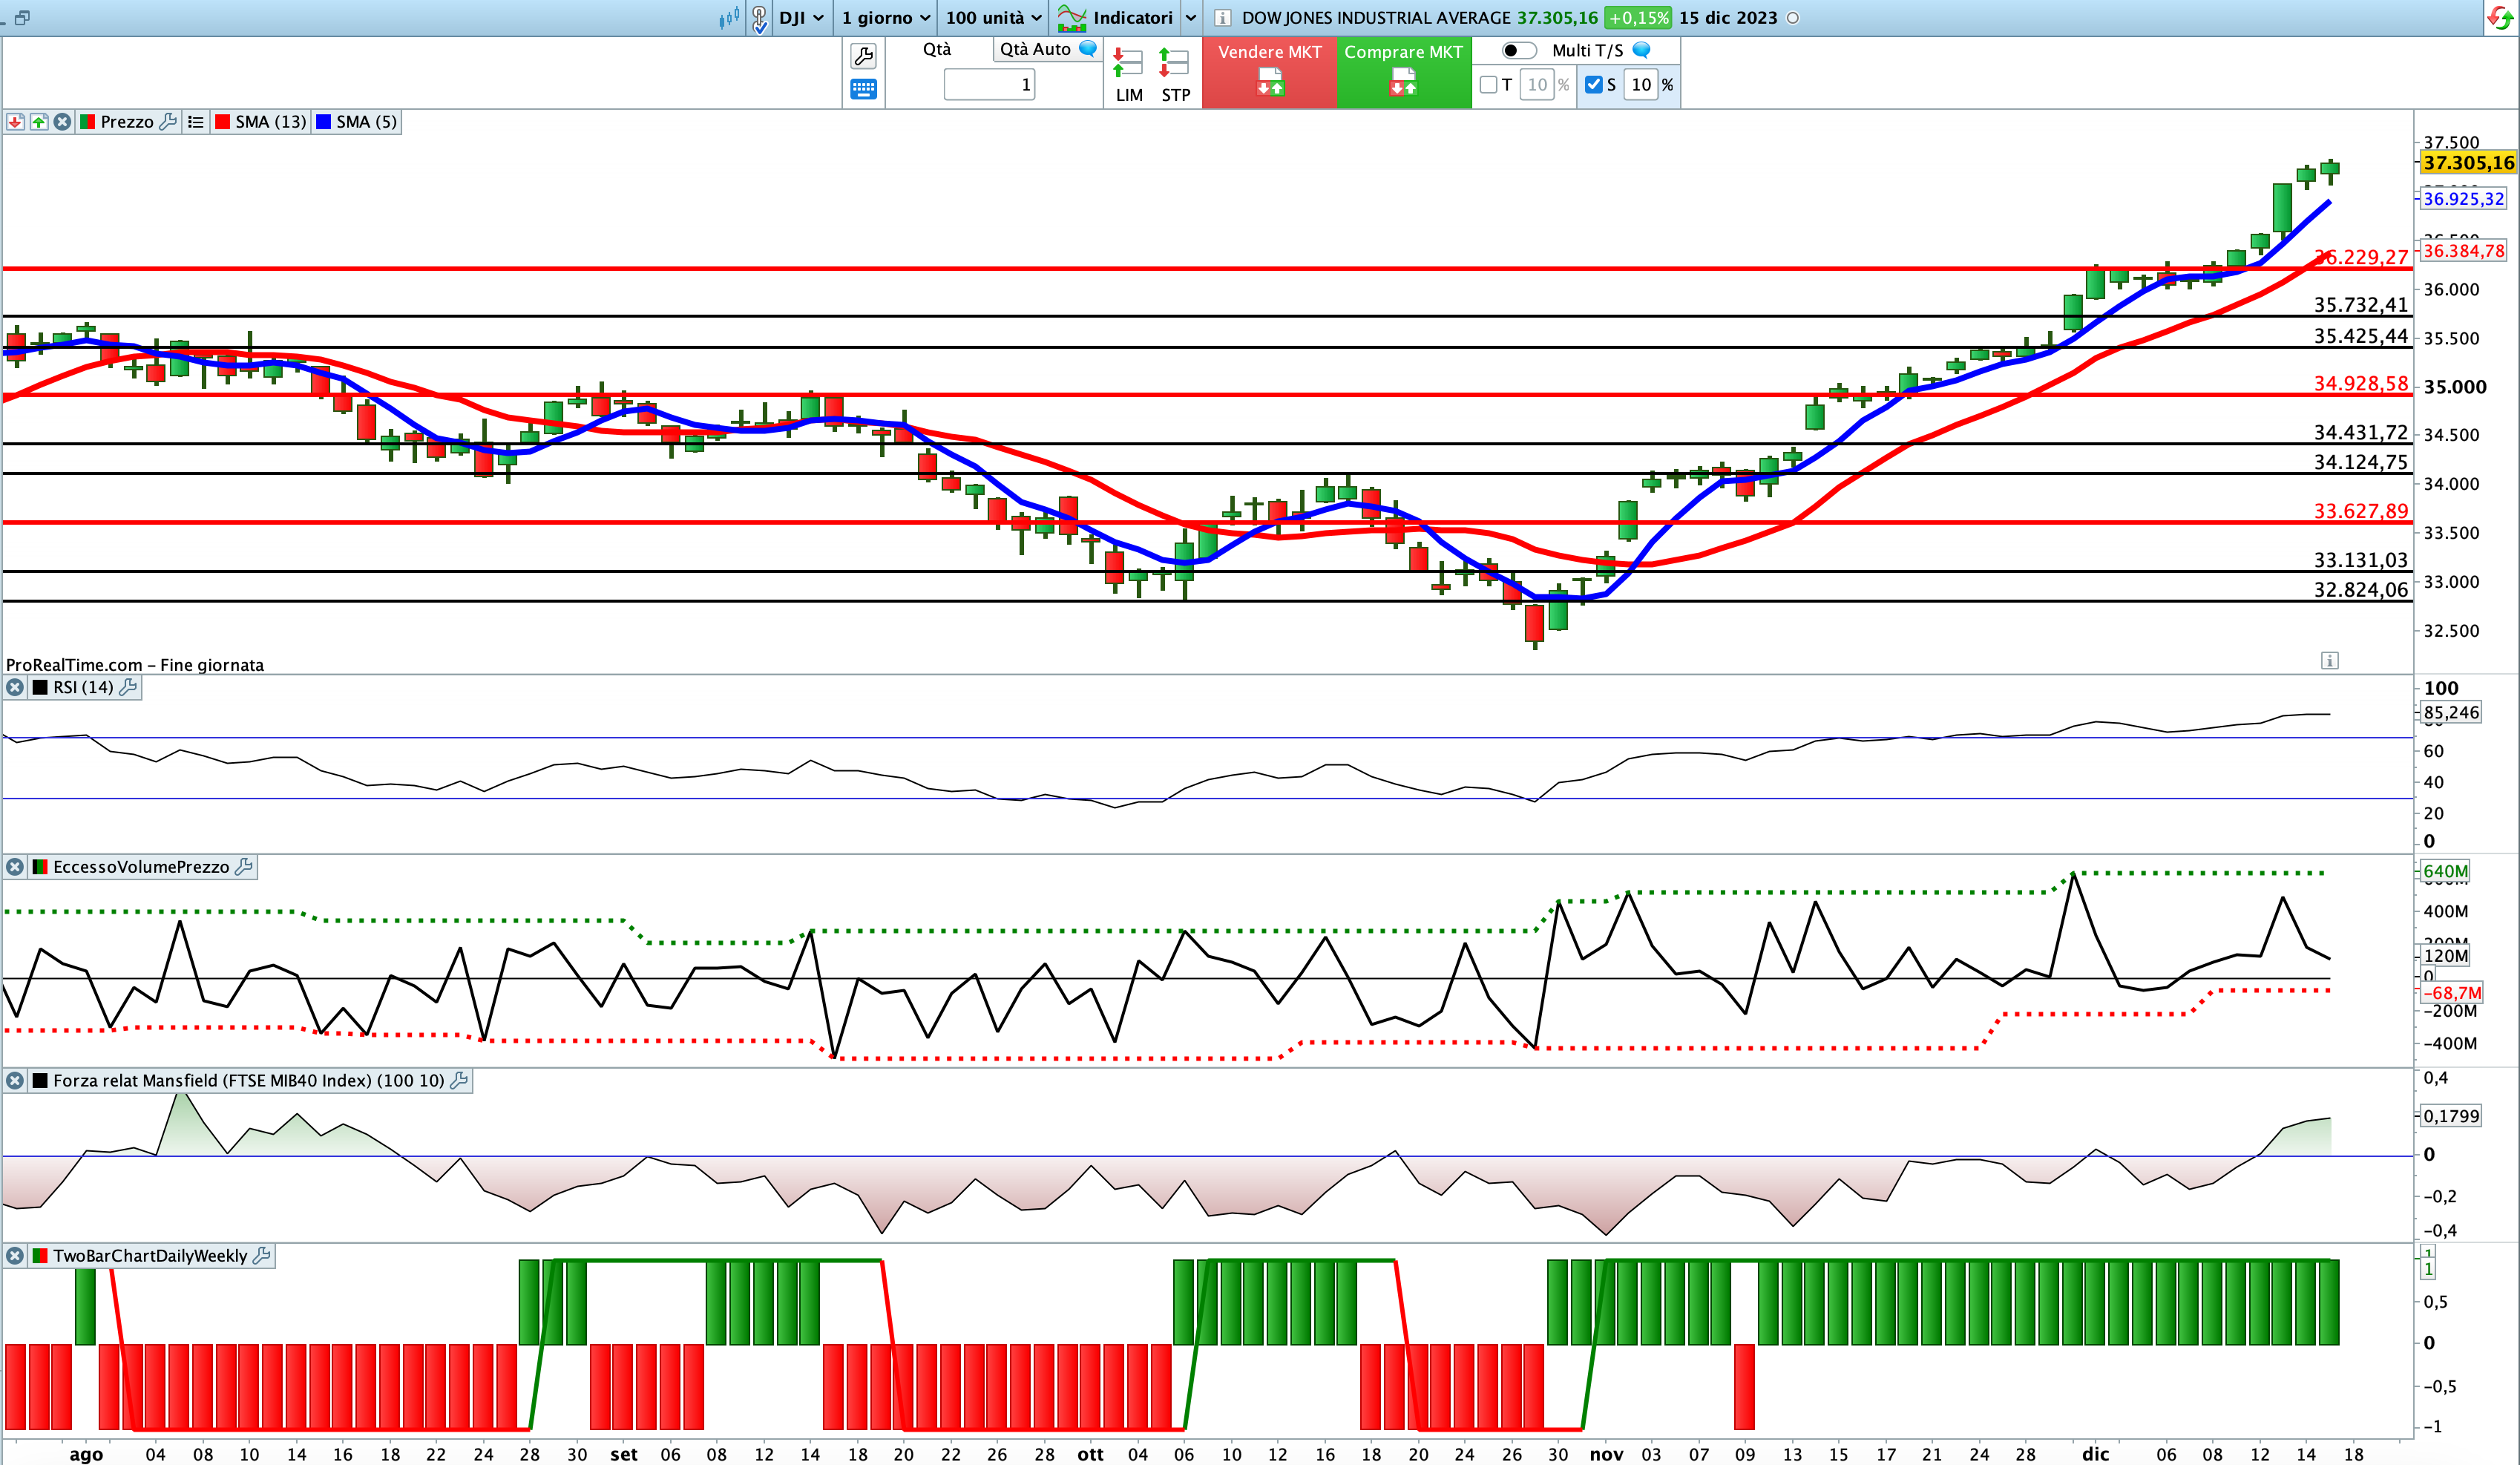The image size is (2520, 1465).
Task: Click the Indicatori button
Action: point(1133,18)
